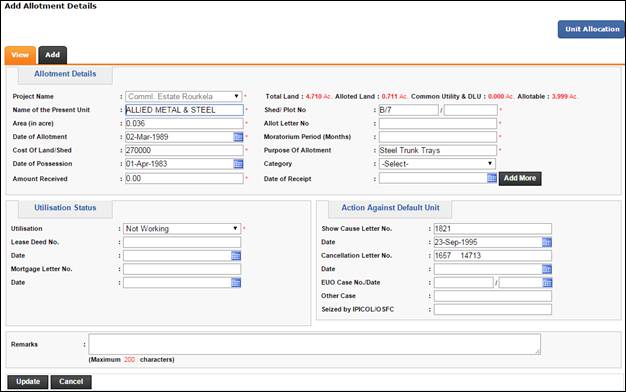Open calendar for Lease Deed date

click(236, 256)
